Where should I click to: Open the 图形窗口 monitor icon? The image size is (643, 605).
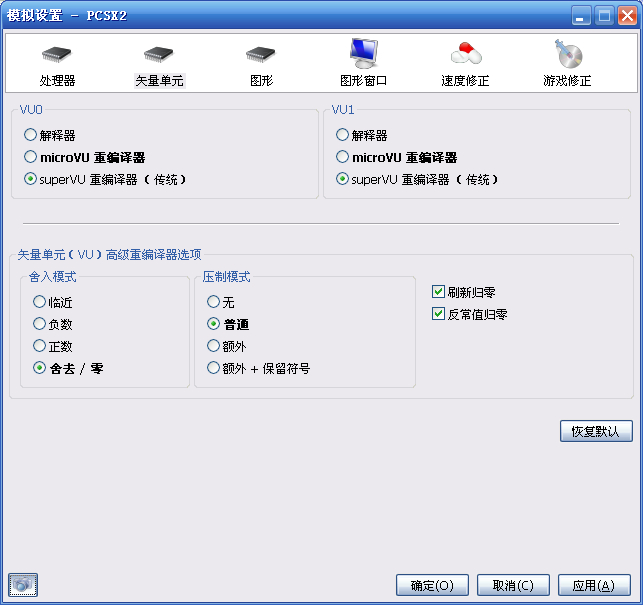[364, 53]
